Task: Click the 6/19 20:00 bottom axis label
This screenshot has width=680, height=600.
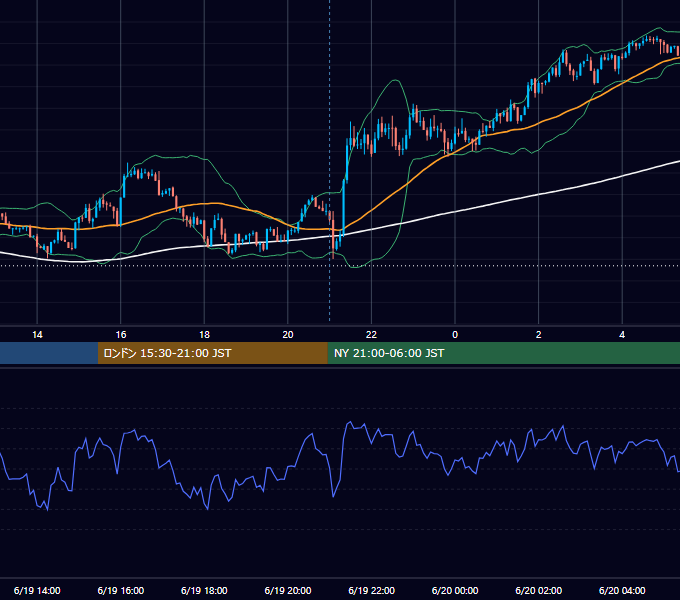Action: pos(288,590)
